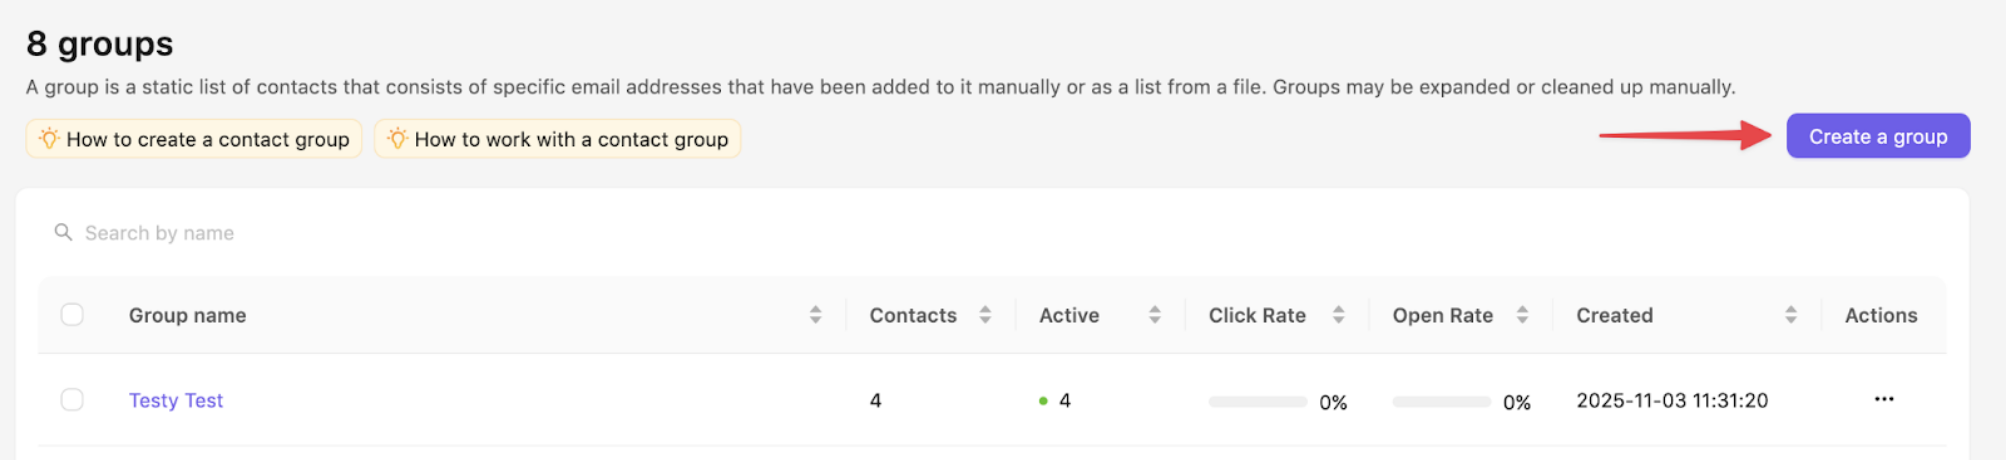
Task: Focus the Search by name field
Action: pyautogui.click(x=400, y=233)
